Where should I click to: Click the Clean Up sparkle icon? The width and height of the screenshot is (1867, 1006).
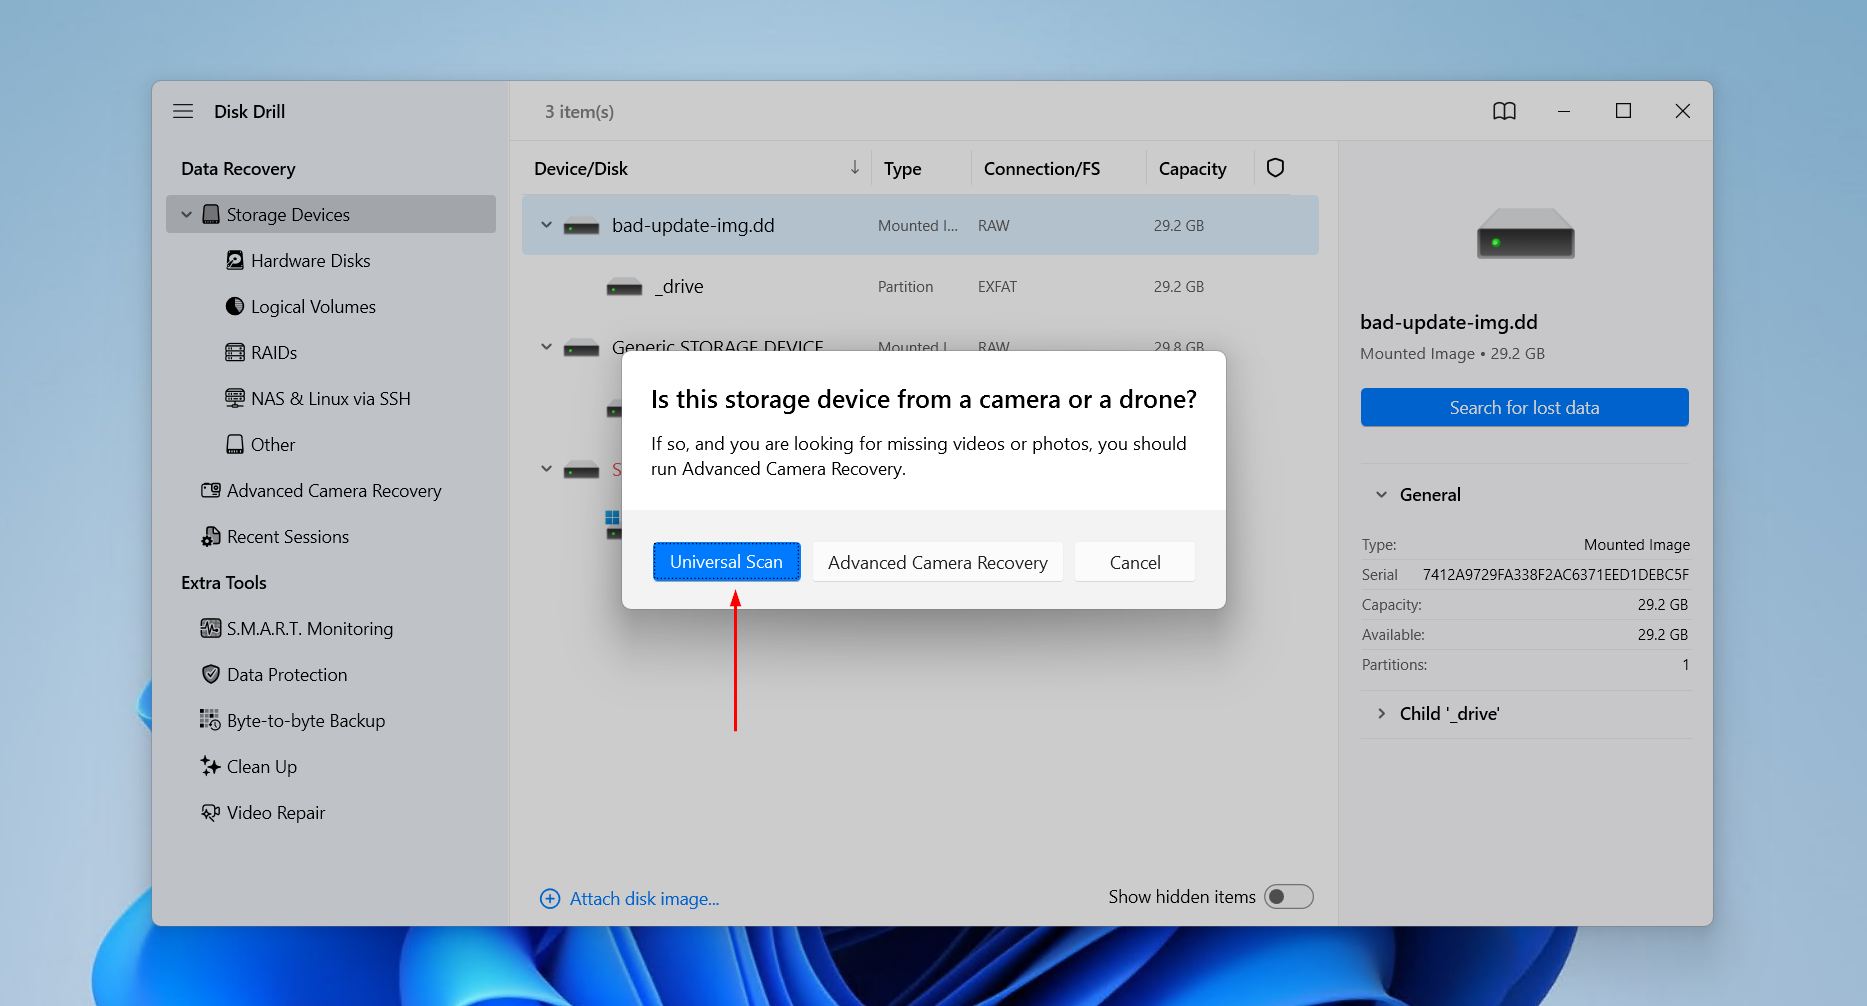210,766
